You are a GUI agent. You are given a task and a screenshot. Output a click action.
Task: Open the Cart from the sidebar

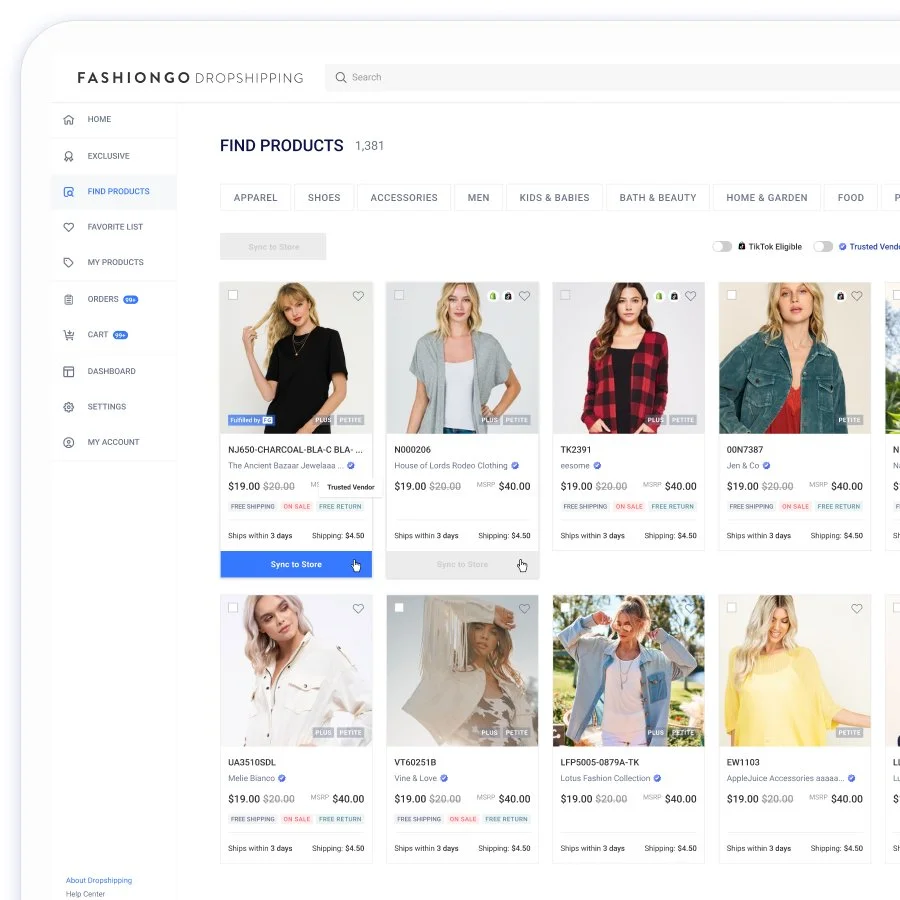[68, 334]
